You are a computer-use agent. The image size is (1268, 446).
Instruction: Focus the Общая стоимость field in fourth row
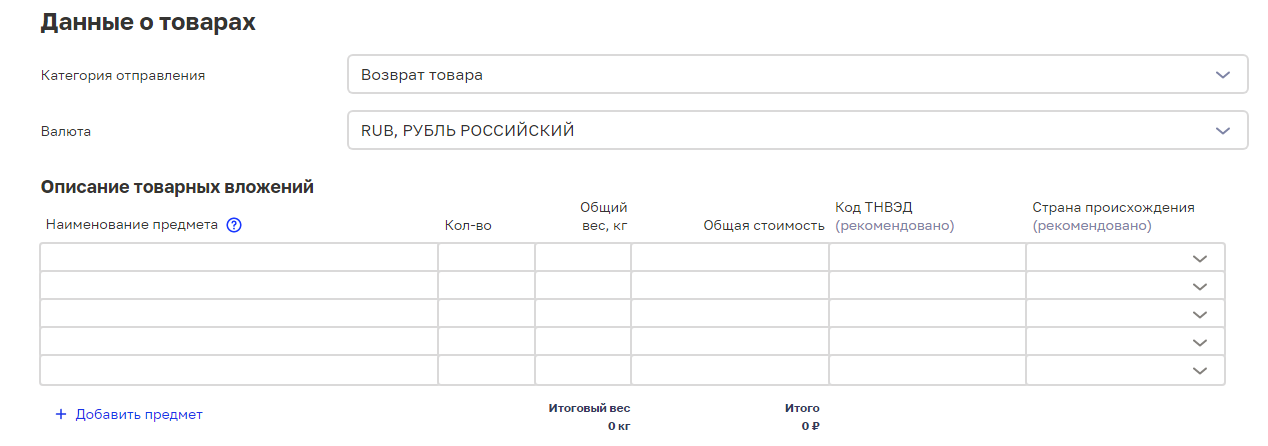pos(730,342)
